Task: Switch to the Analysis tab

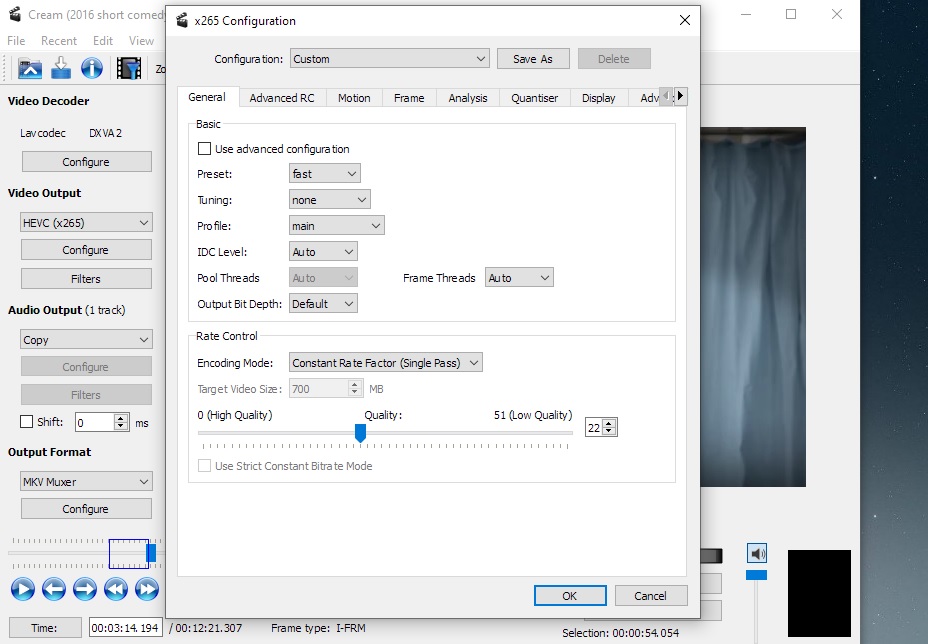Action: tap(468, 98)
